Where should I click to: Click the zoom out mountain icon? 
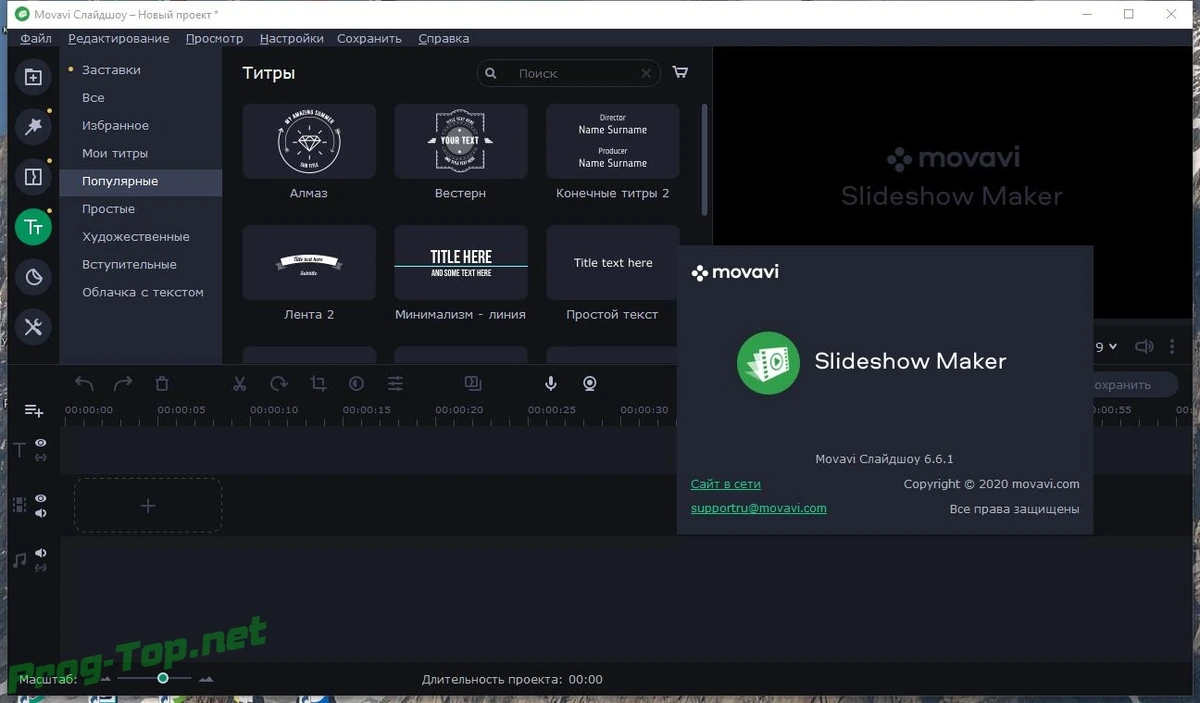tap(106, 679)
